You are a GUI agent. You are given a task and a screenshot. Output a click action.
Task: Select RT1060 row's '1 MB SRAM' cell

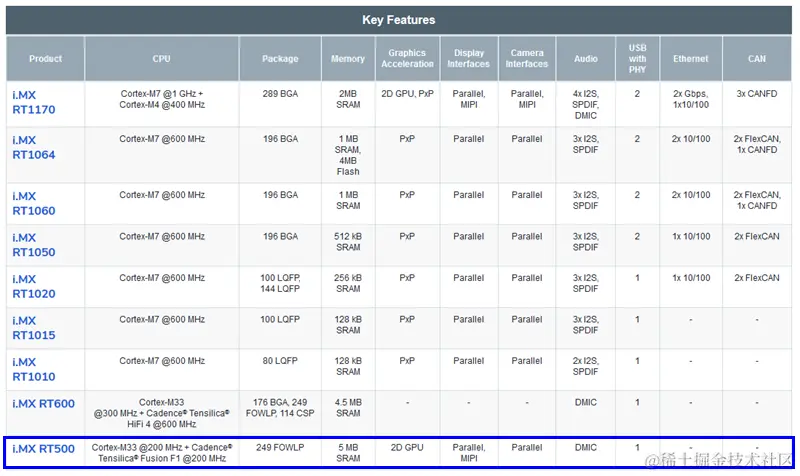[348, 204]
